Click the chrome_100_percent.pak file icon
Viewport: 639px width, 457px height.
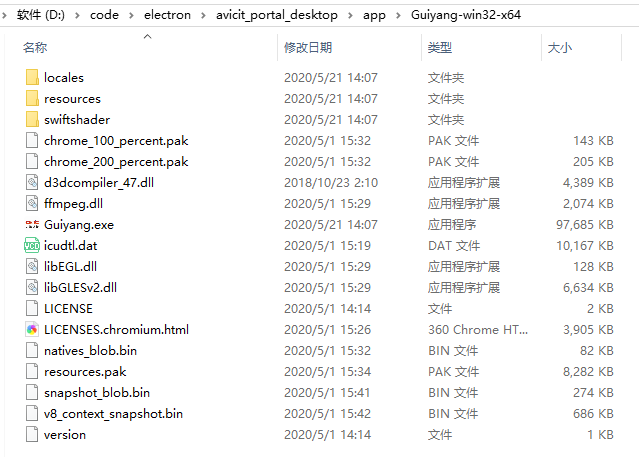[32, 140]
